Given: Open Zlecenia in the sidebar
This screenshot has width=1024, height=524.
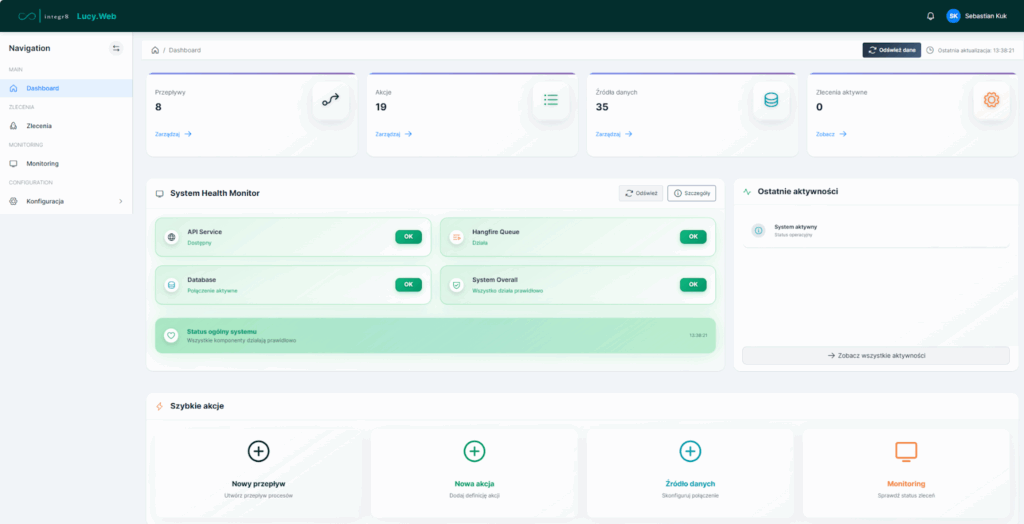Looking at the screenshot, I should [x=39, y=126].
